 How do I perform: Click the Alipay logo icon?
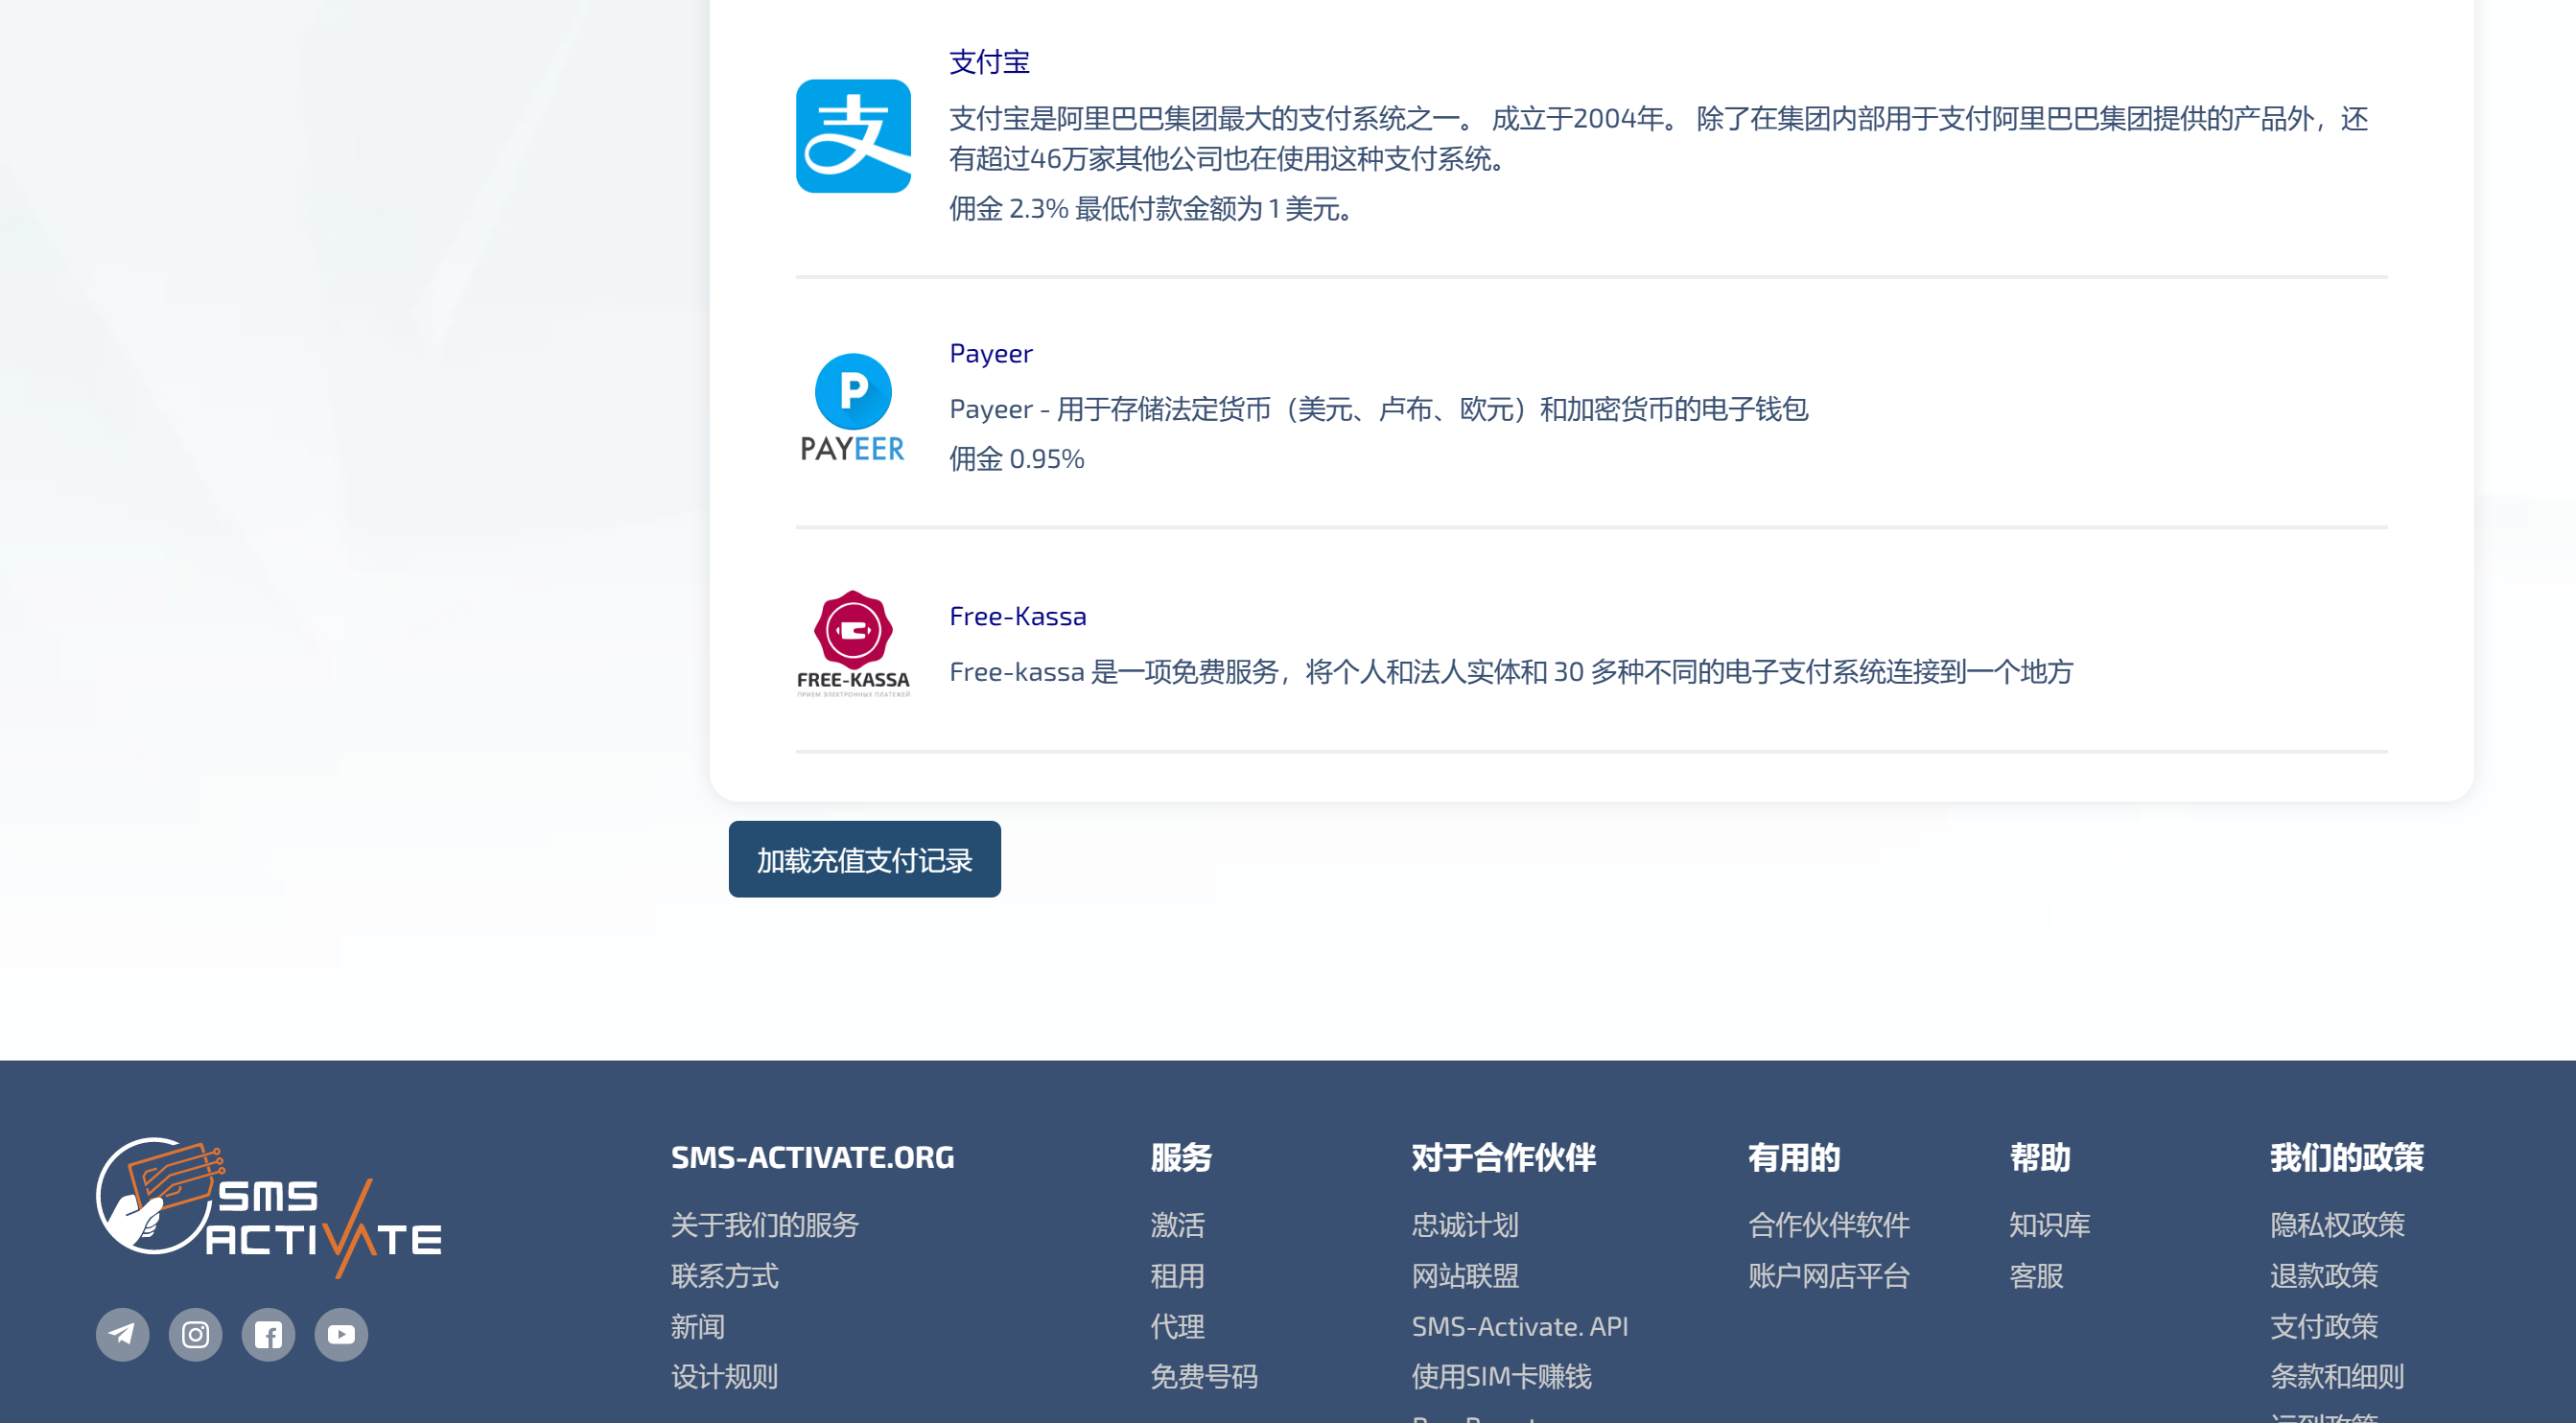point(853,136)
